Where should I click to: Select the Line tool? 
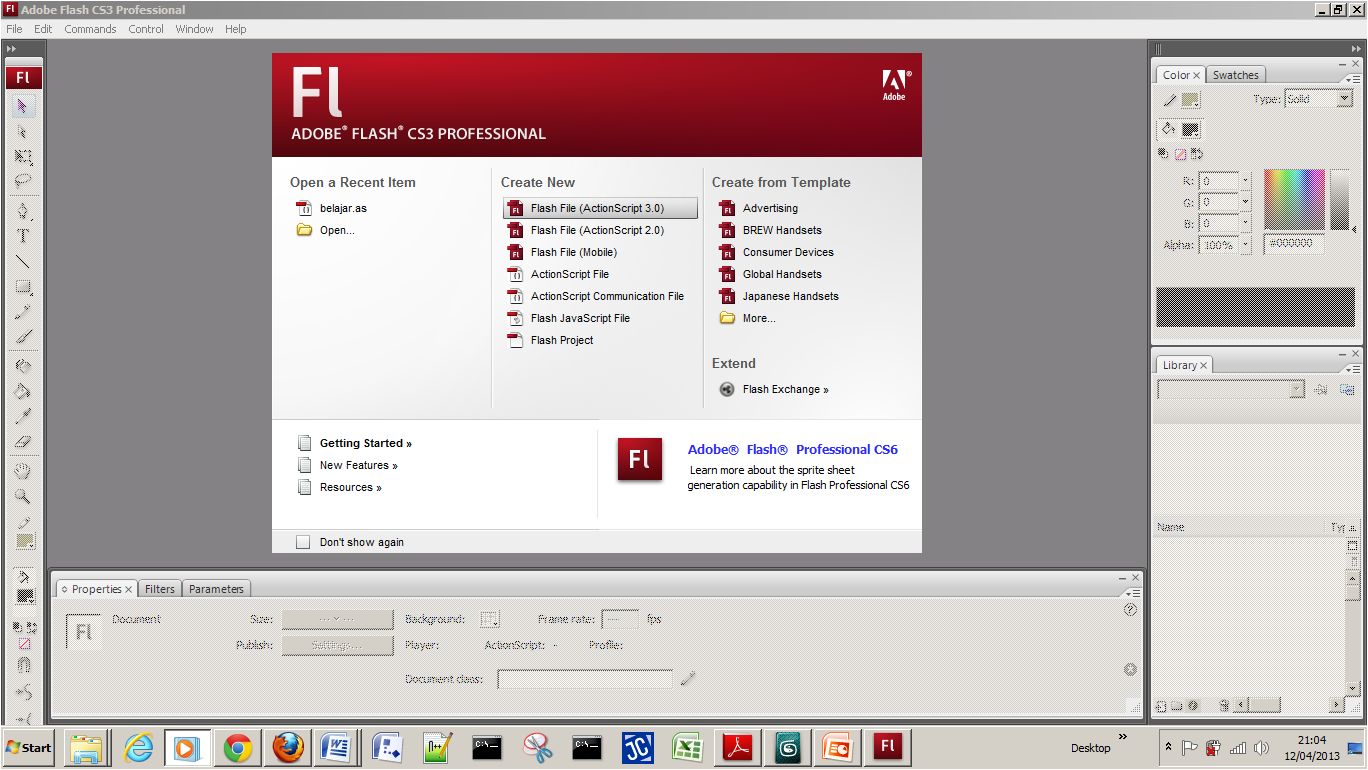(23, 262)
